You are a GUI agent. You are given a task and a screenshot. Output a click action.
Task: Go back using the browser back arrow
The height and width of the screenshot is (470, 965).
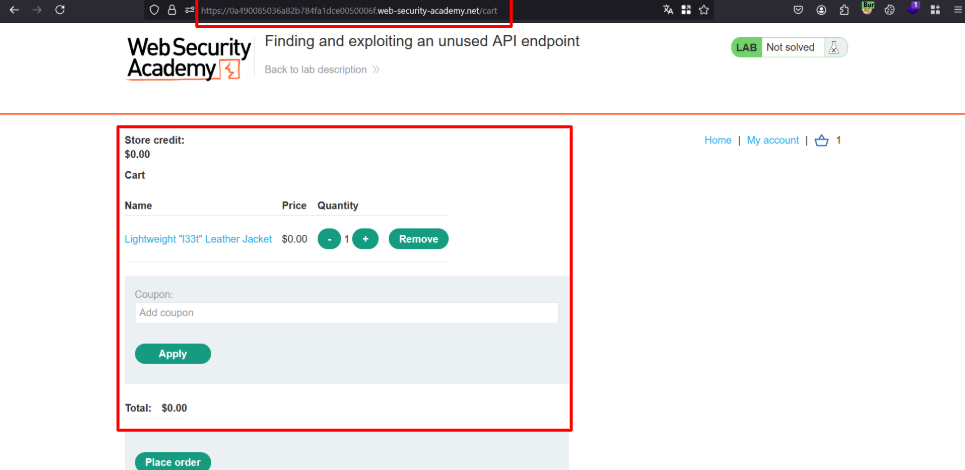coord(14,9)
